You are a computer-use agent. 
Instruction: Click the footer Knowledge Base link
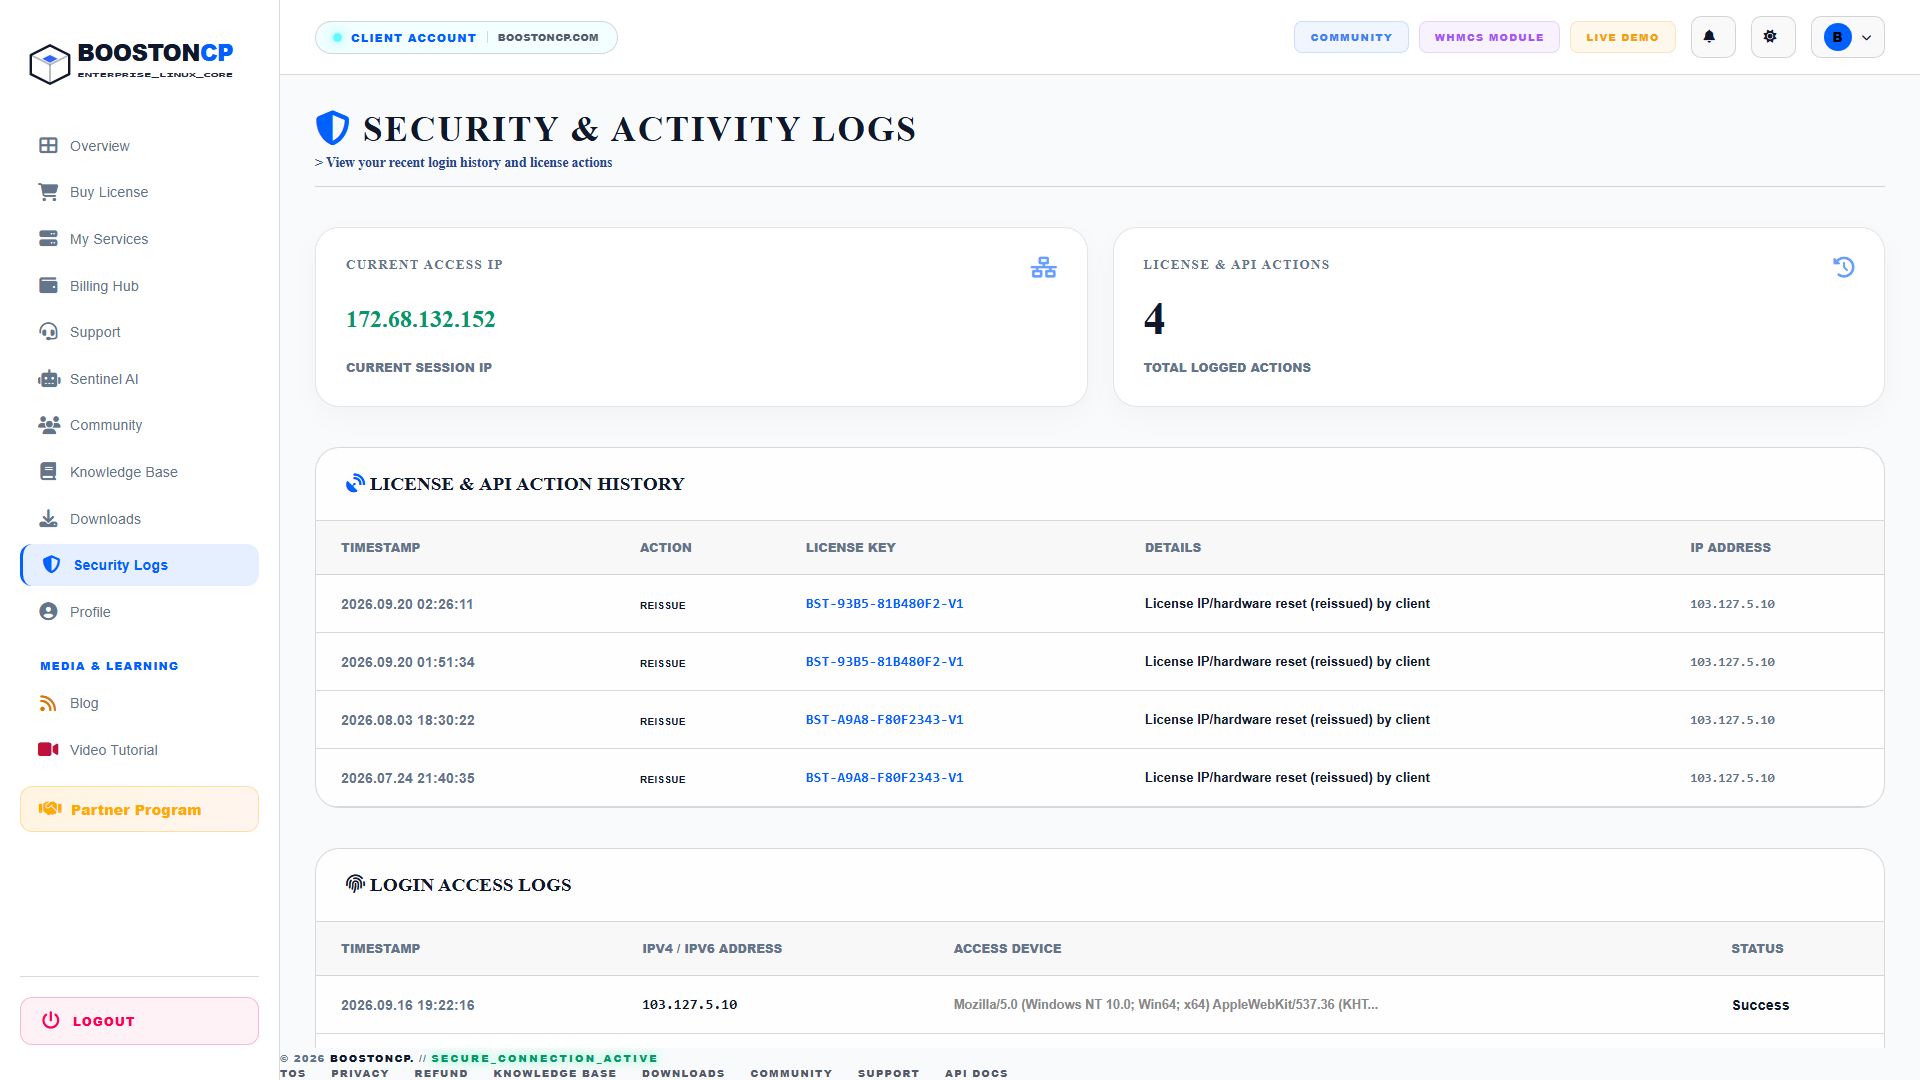555,1073
